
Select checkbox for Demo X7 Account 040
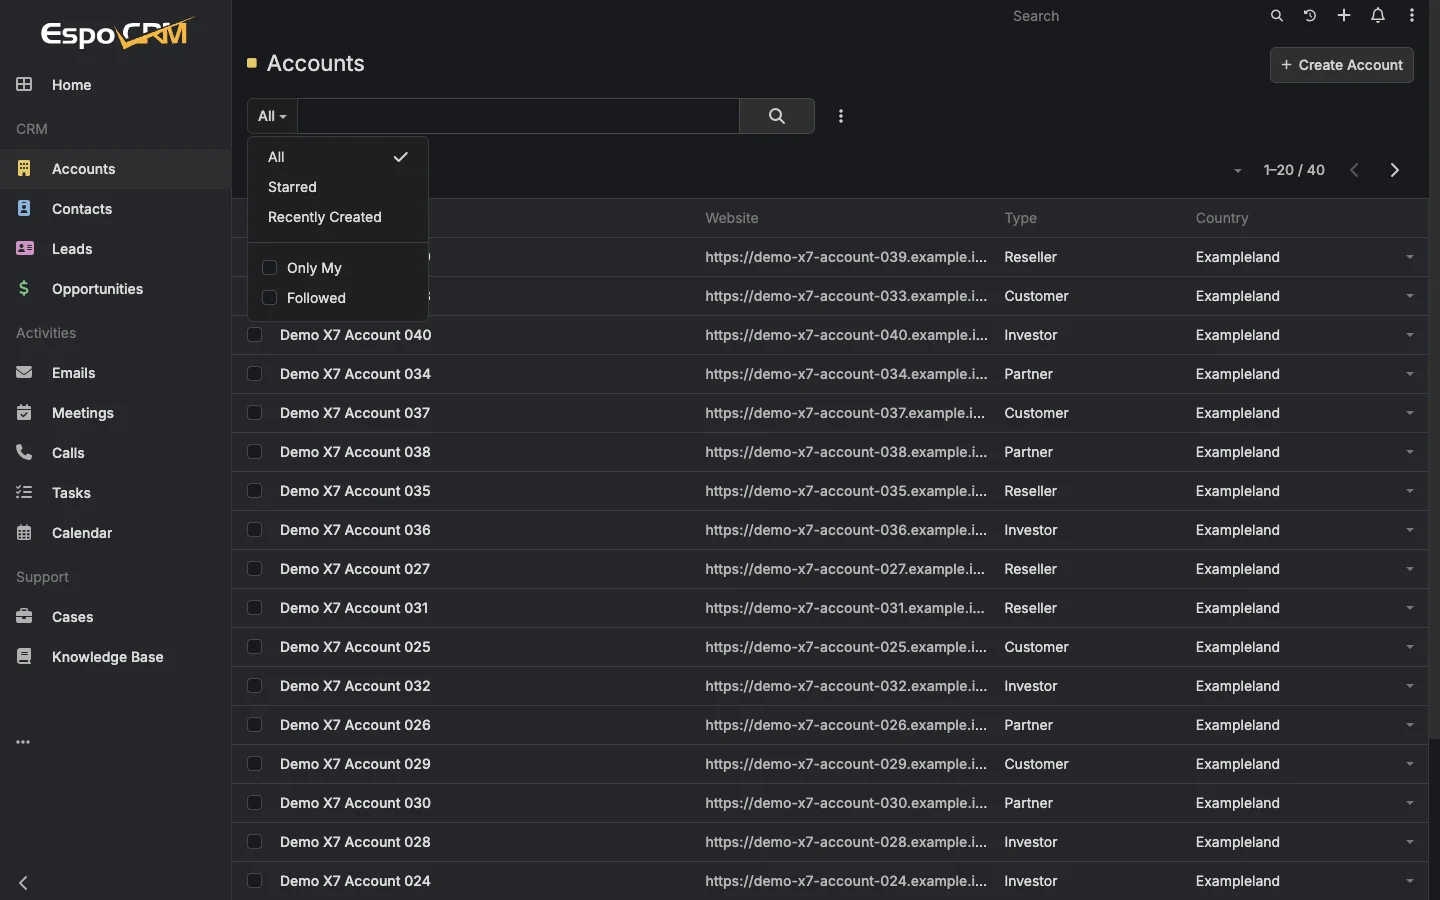[255, 335]
